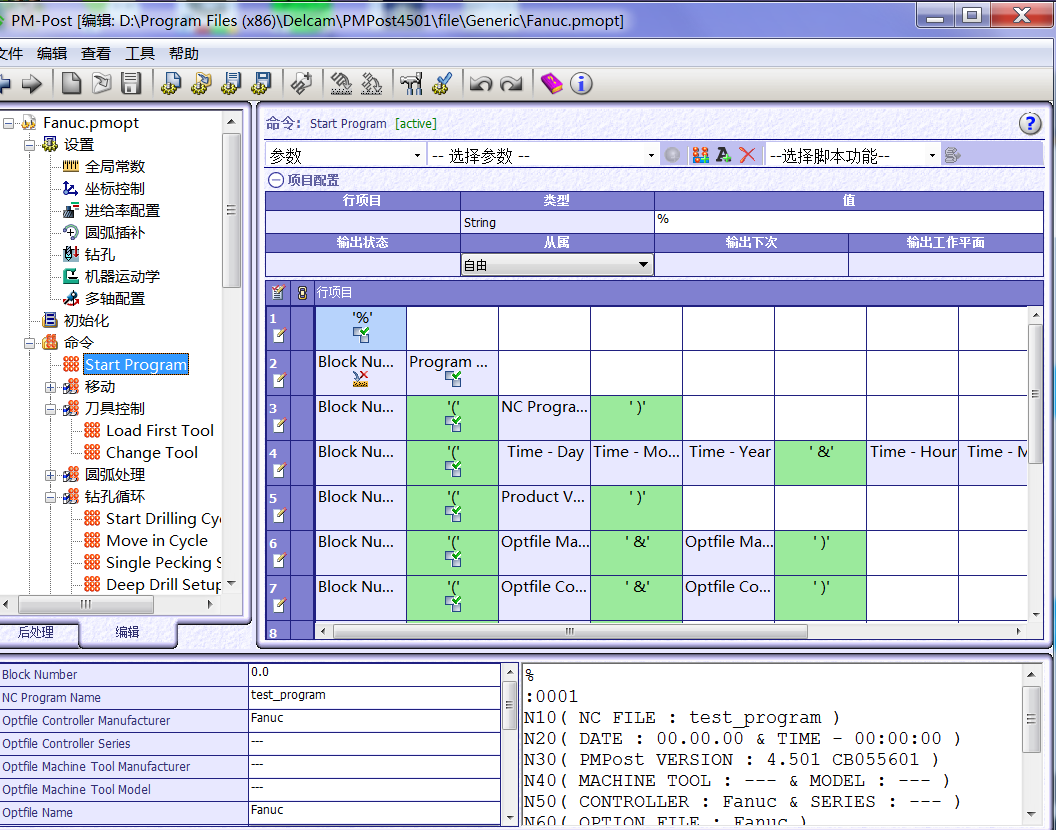
Task: Open a session with the folder icon
Action: (x=102, y=84)
